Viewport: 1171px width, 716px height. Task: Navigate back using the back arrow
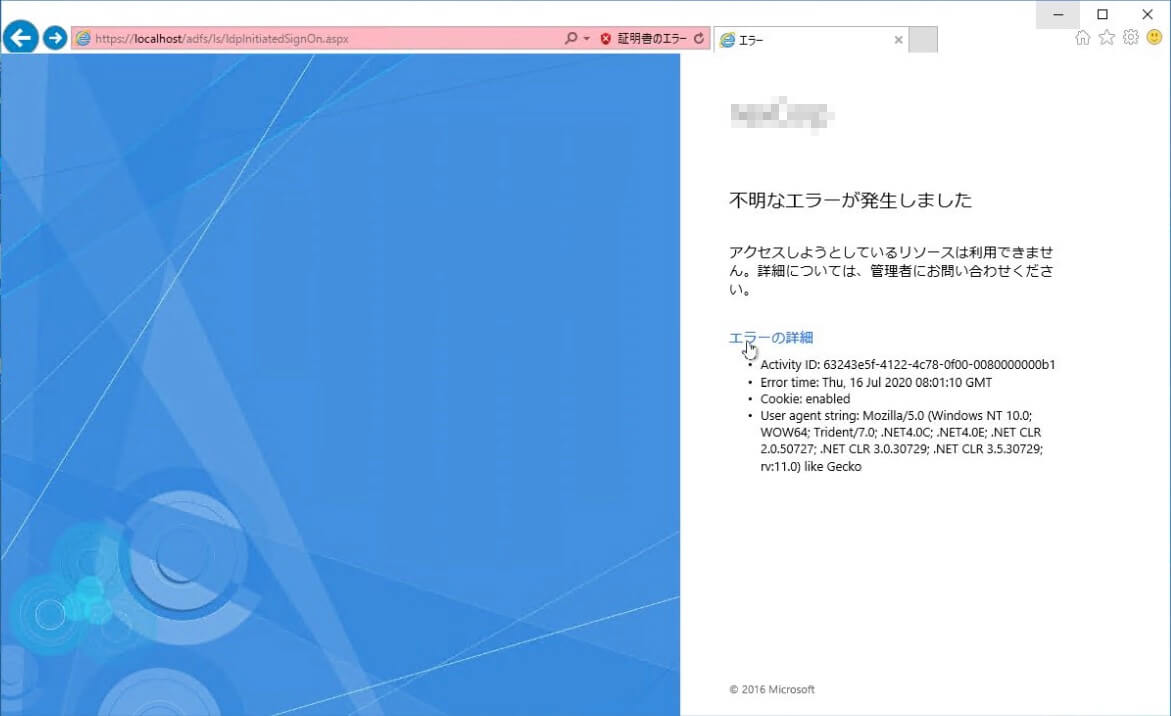tap(20, 37)
